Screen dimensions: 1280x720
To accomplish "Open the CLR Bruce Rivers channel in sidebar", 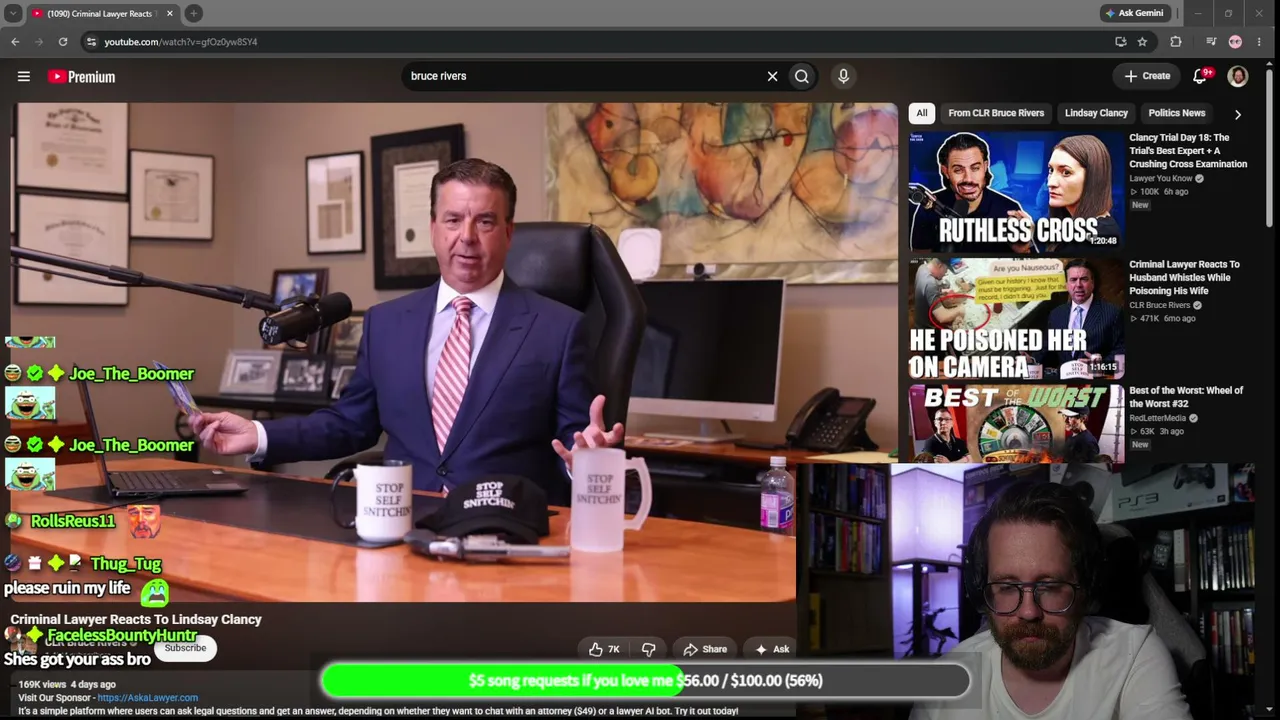I will (x=1160, y=305).
